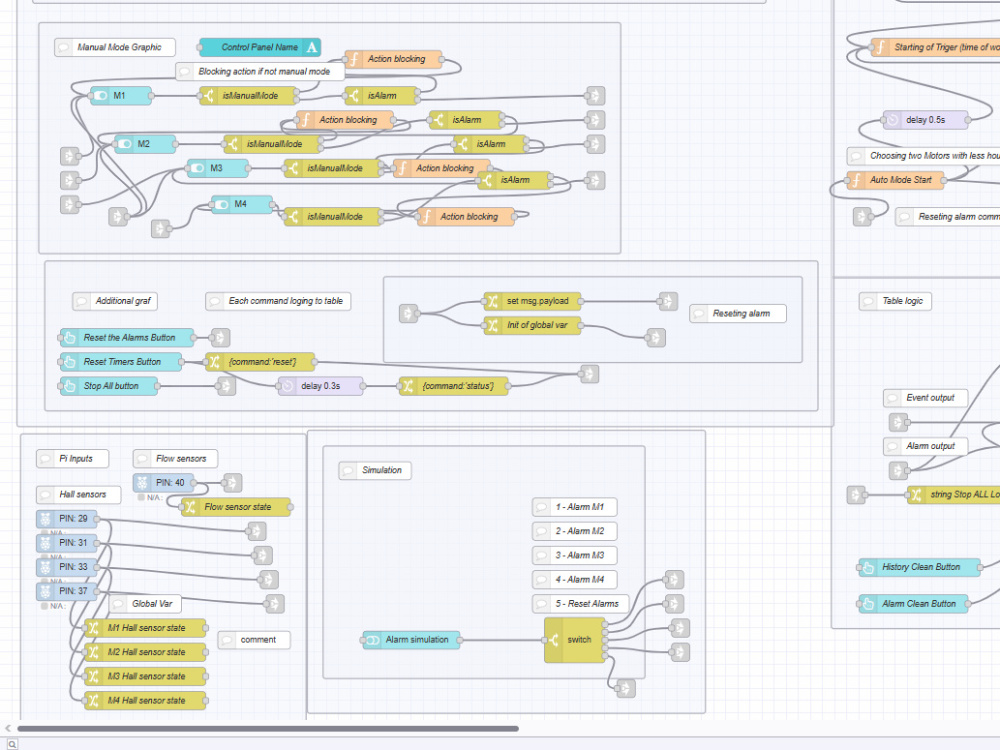Image resolution: width=1000 pixels, height=750 pixels.
Task: Select the 3 - Alarm M3 comment
Action: [575, 555]
